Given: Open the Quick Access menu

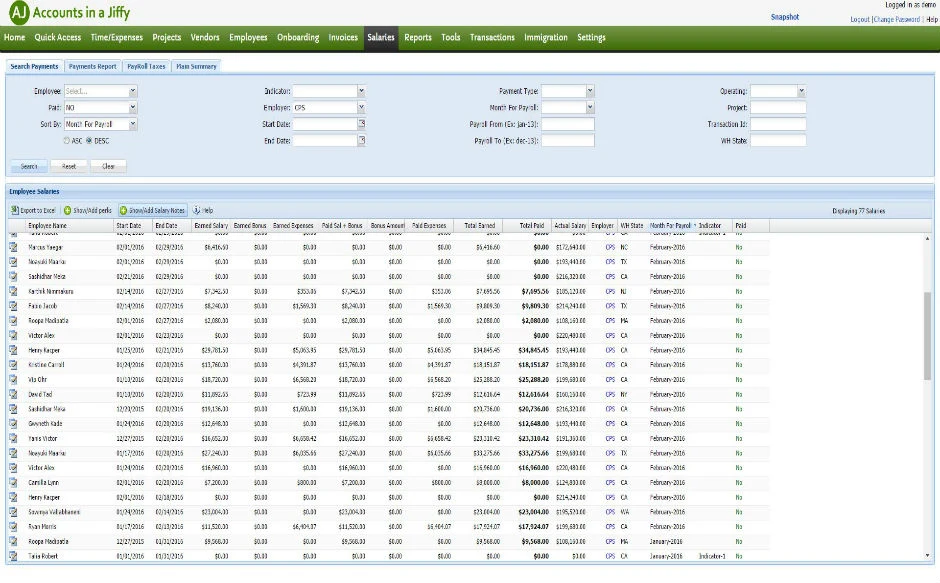Looking at the screenshot, I should click(58, 37).
